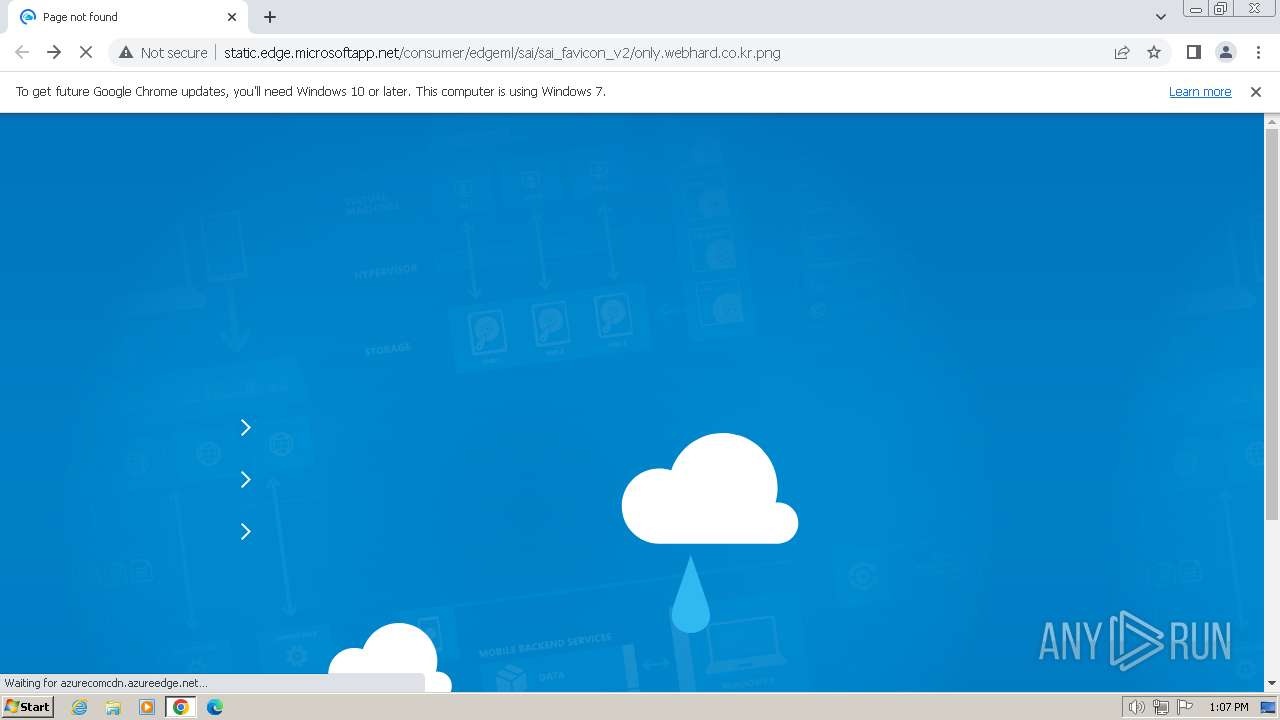
Task: Open the side panel icon
Action: (1193, 52)
